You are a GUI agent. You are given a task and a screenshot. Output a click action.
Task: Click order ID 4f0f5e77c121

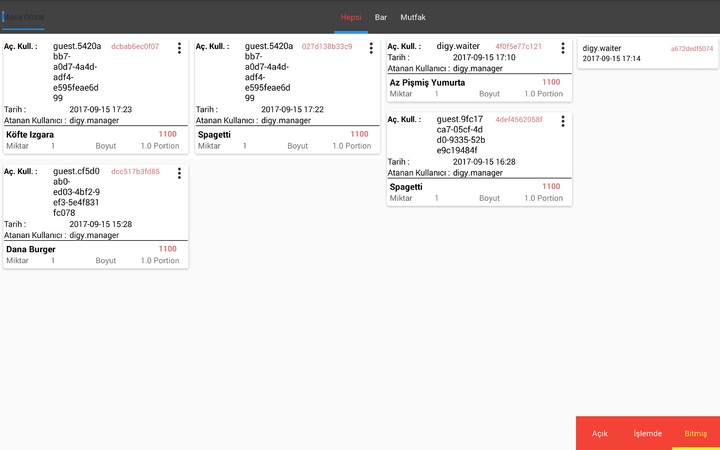pos(518,46)
